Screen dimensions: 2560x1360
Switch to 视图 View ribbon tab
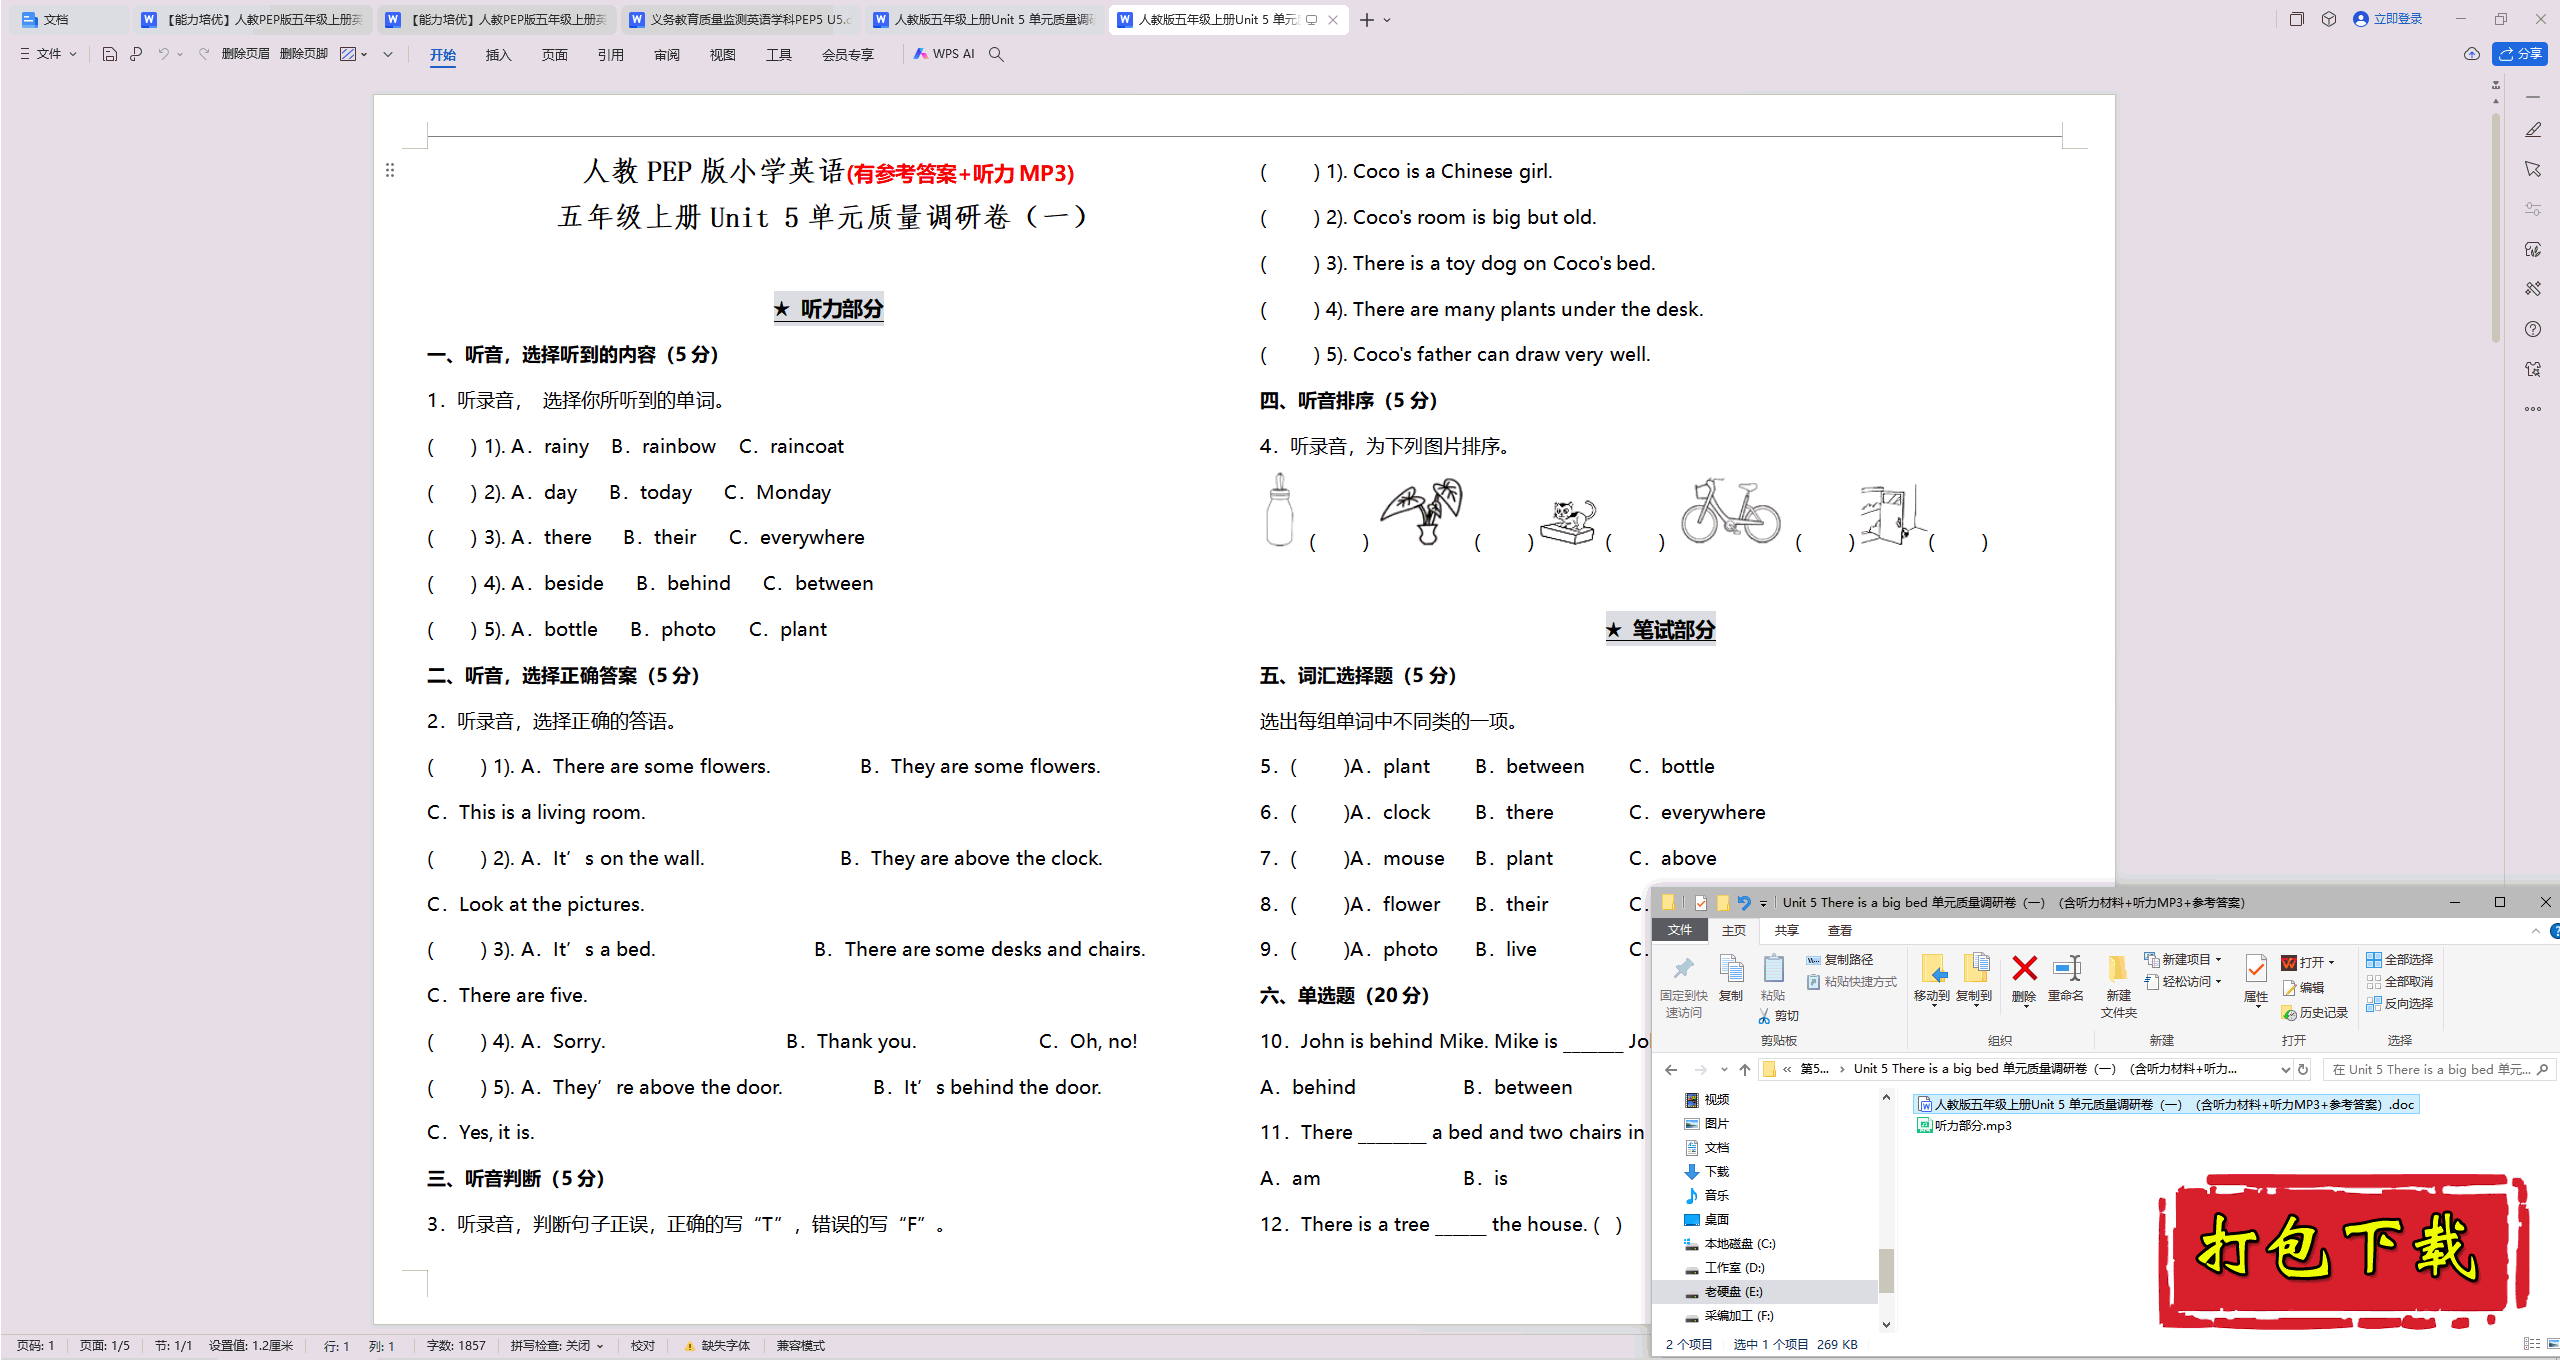tap(722, 55)
